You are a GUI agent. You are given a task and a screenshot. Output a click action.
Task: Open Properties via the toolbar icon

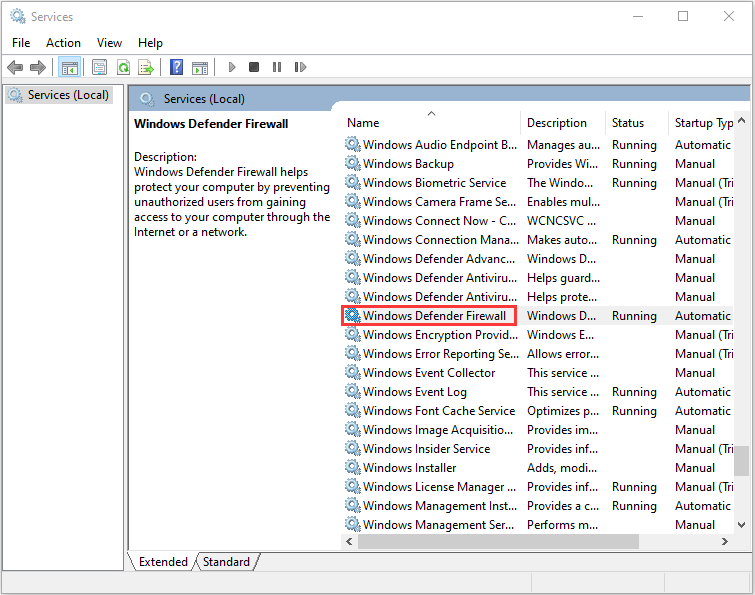click(99, 67)
